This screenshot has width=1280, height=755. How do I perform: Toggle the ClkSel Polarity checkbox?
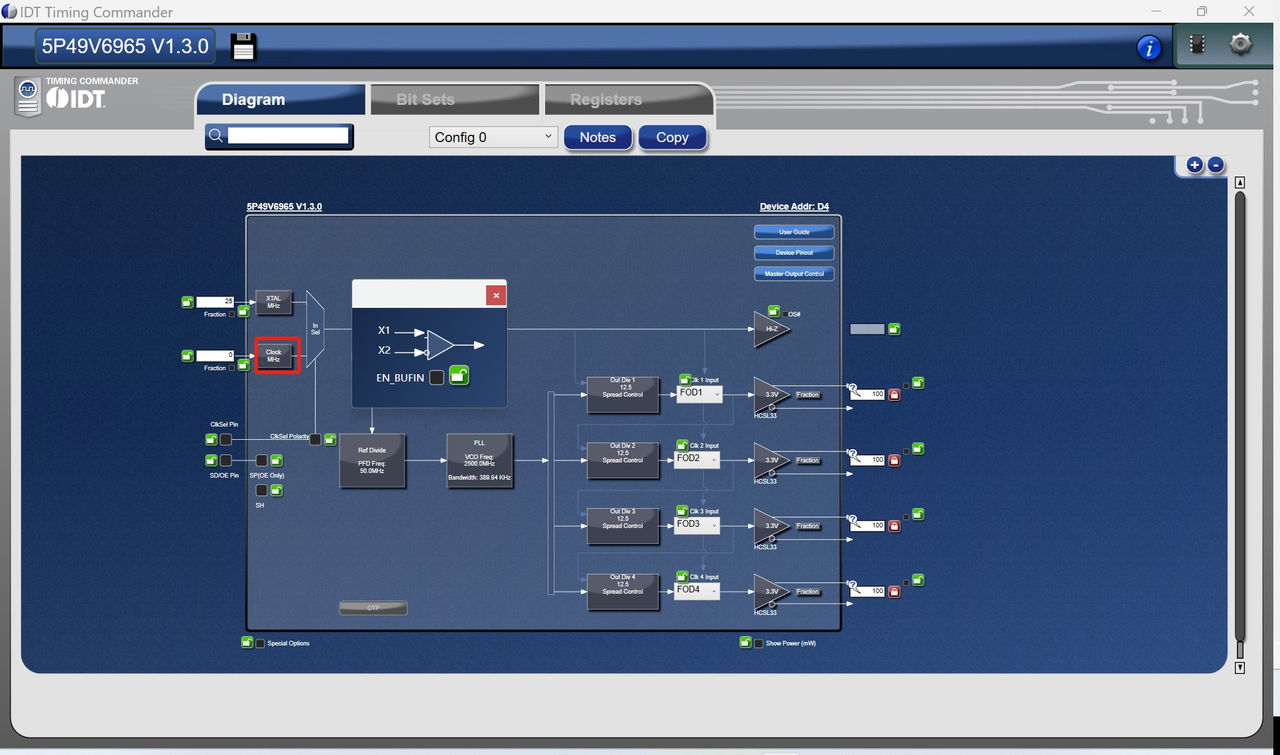(316, 438)
